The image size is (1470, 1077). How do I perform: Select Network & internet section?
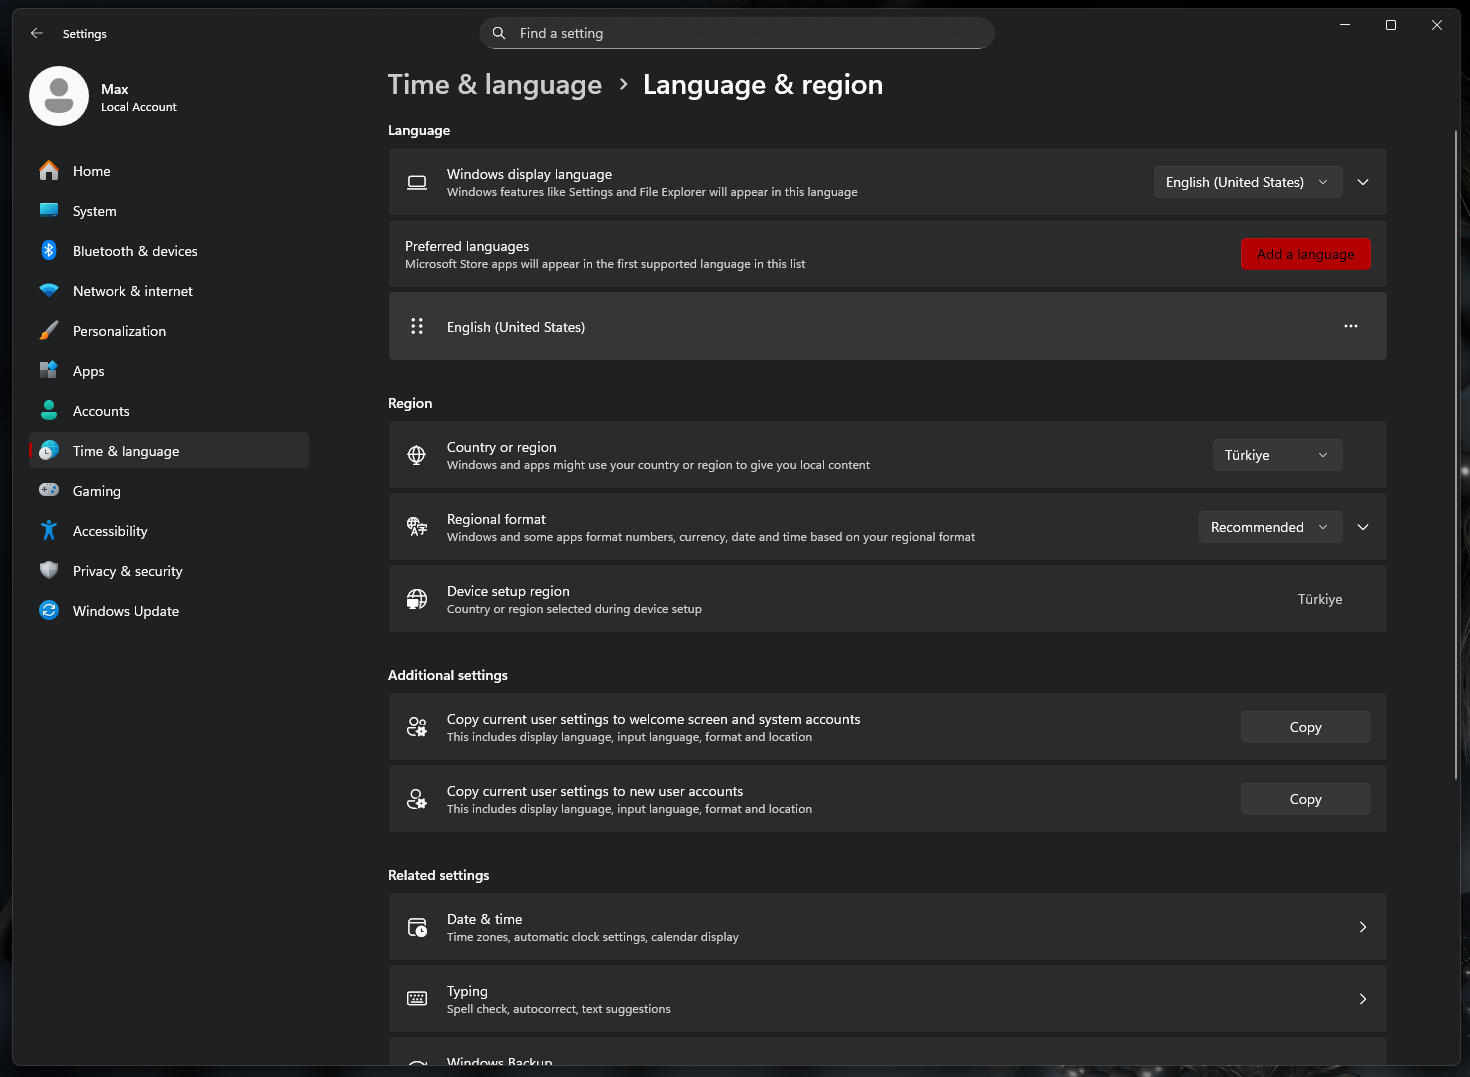pos(169,291)
